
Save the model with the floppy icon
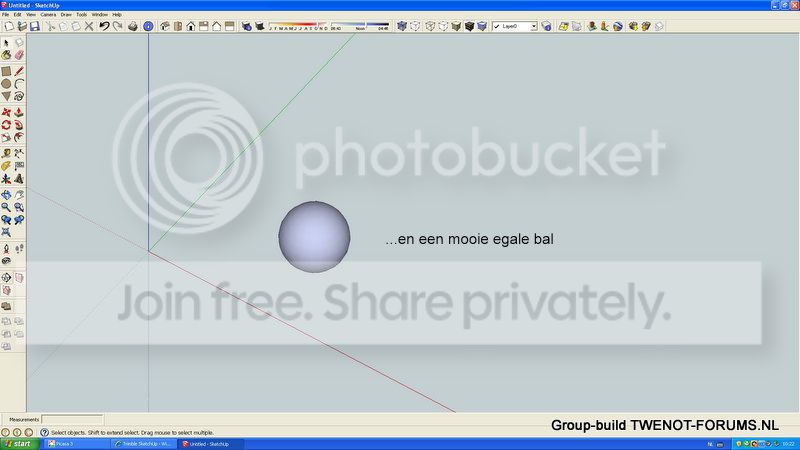tap(35, 26)
